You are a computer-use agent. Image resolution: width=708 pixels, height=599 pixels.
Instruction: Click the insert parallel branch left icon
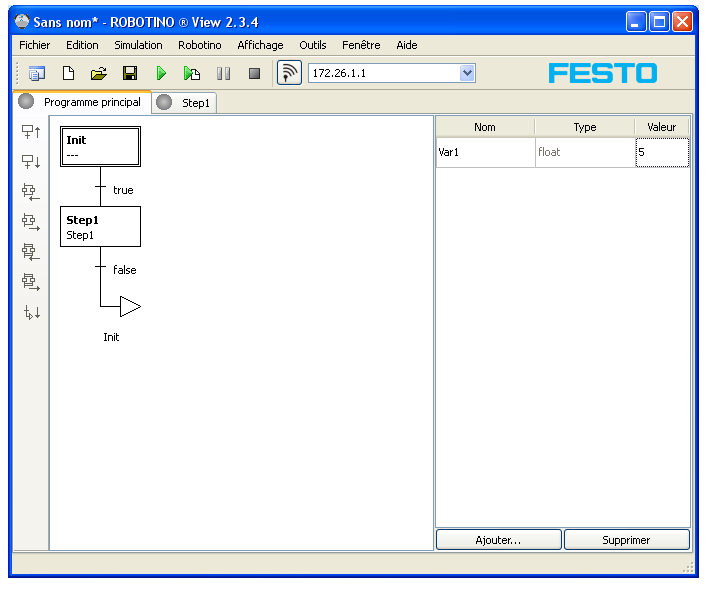pyautogui.click(x=31, y=252)
